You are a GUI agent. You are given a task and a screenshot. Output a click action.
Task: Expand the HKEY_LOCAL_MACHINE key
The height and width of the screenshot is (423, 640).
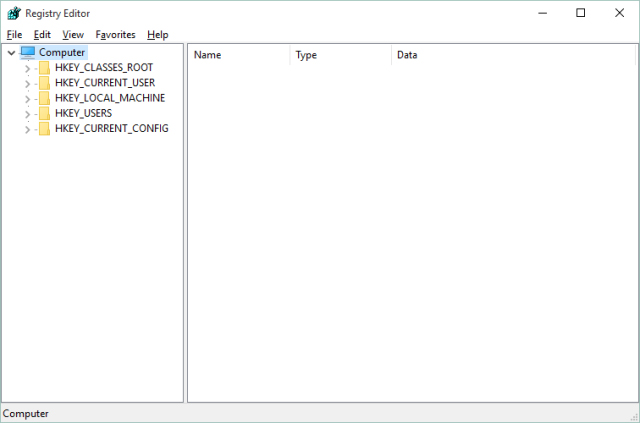tap(27, 99)
